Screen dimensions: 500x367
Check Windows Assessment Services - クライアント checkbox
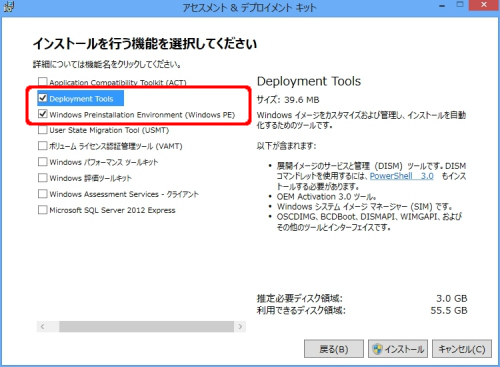43,194
